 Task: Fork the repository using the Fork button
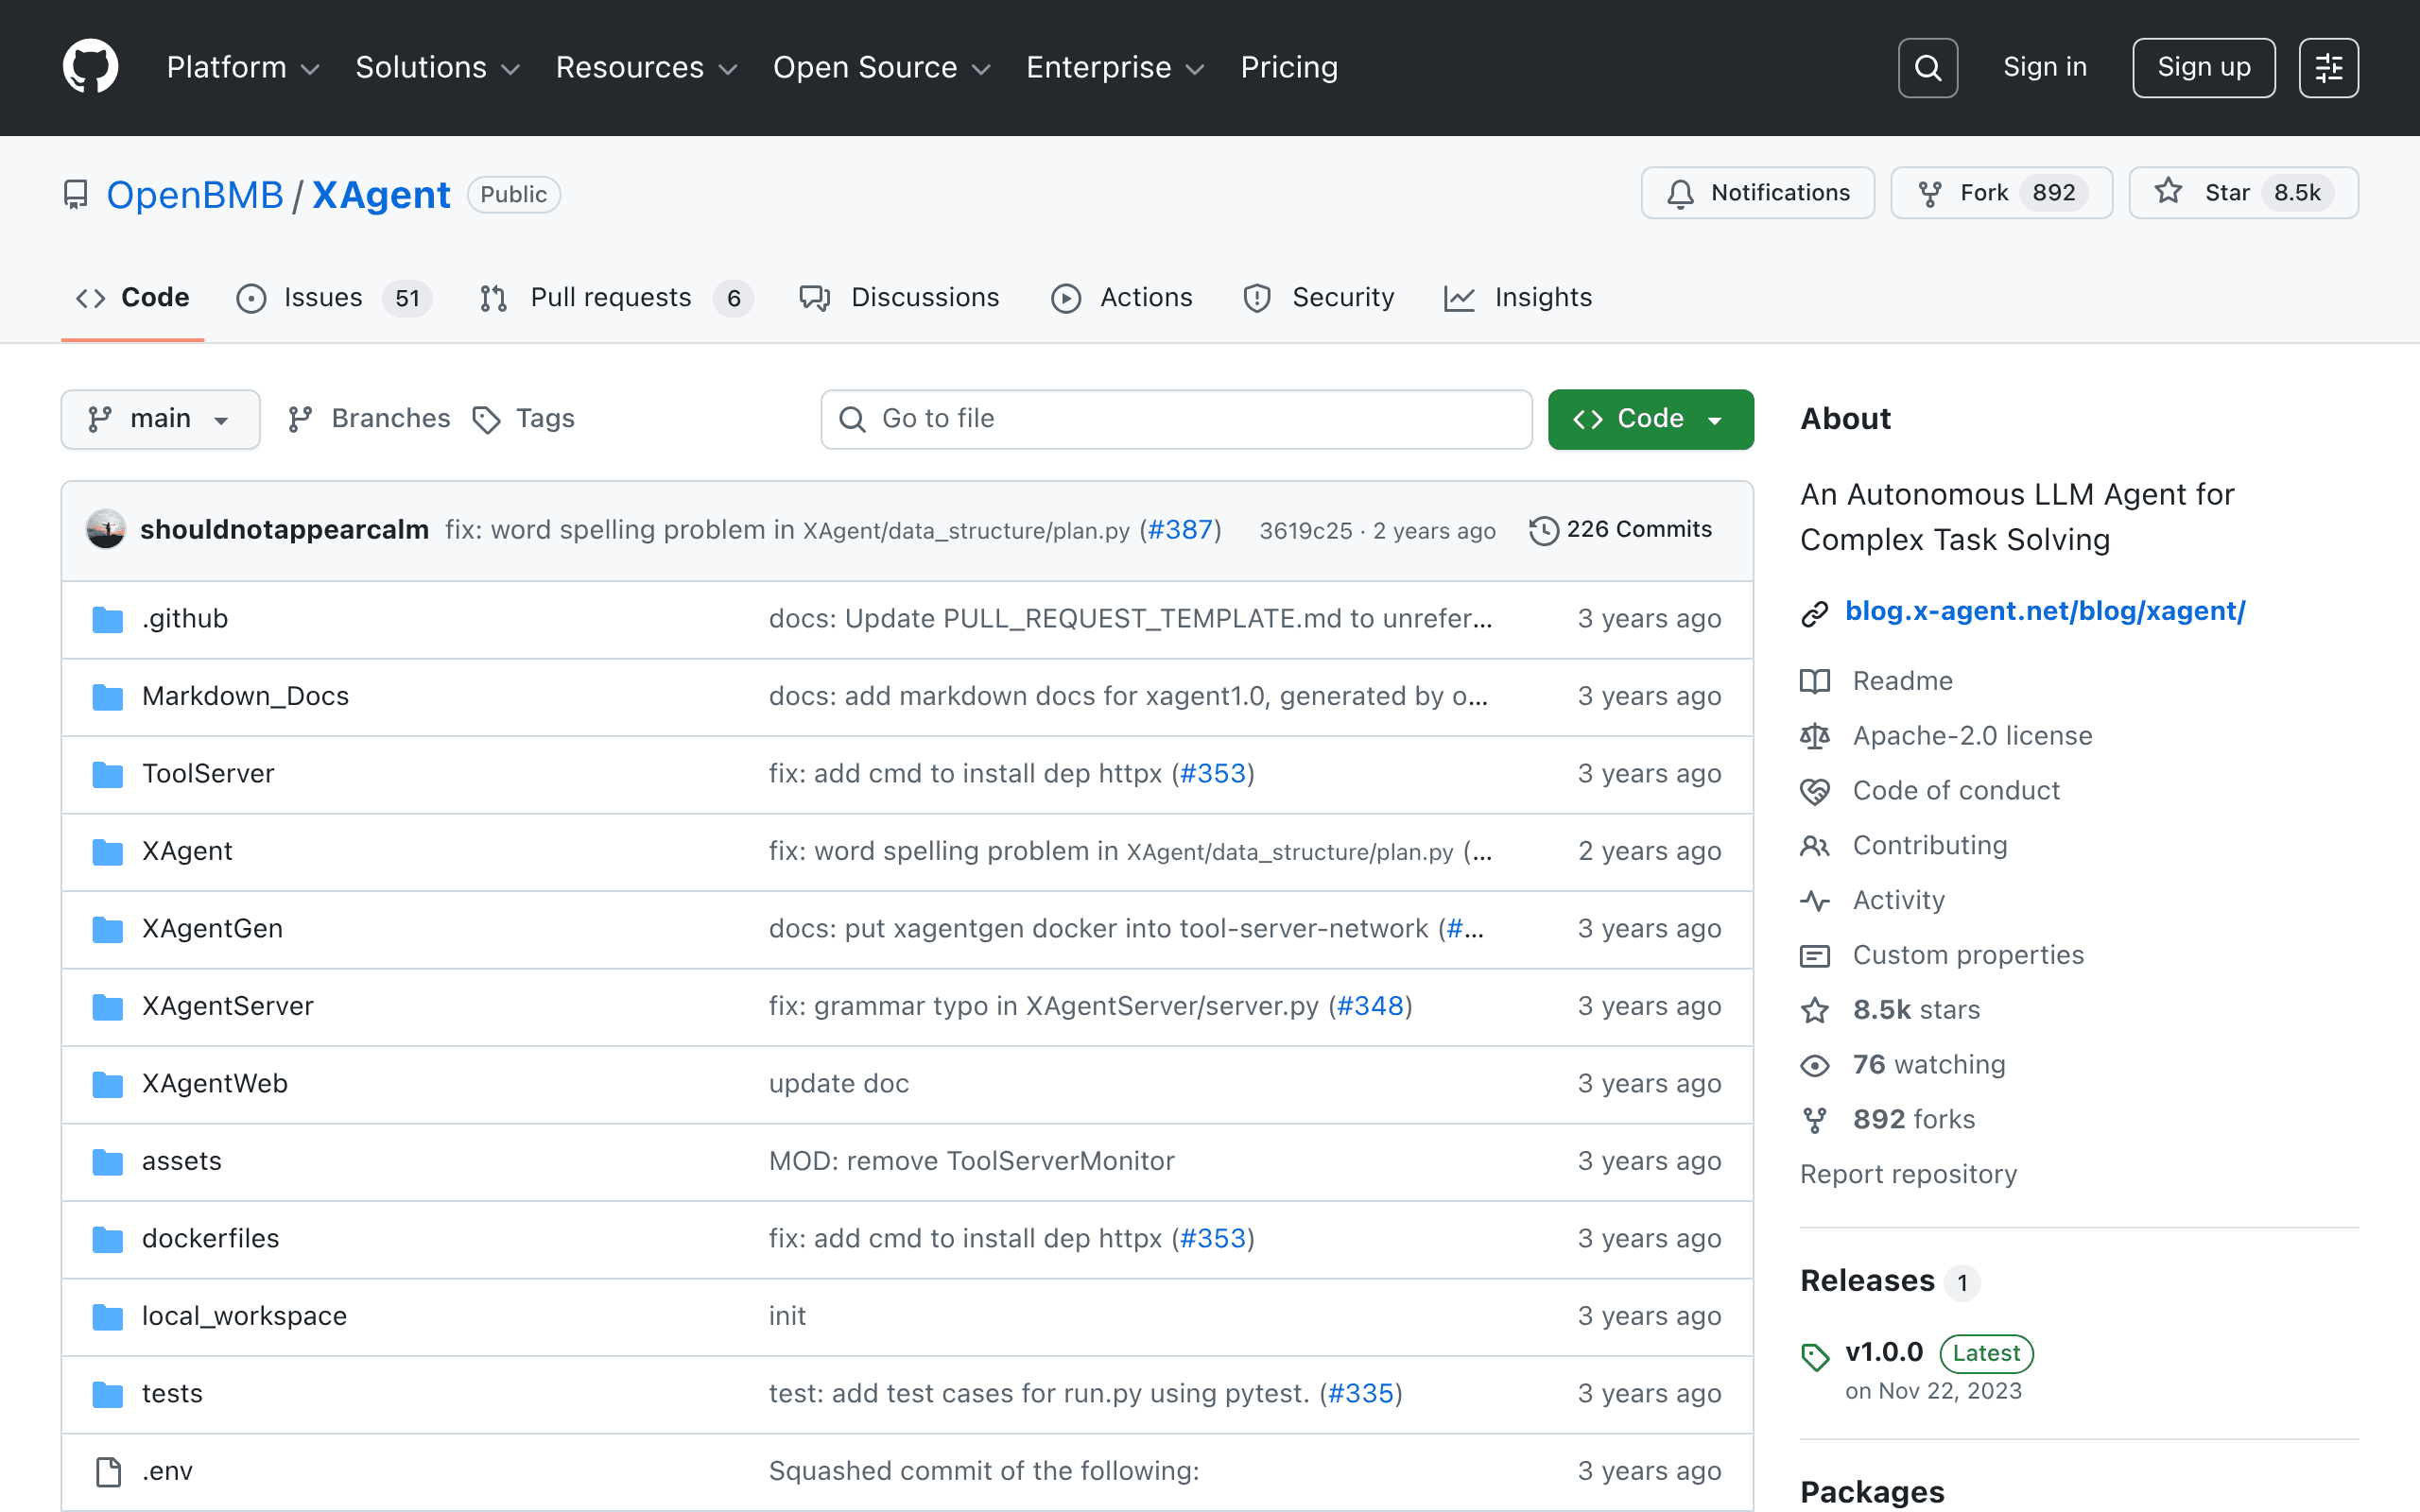(x=2001, y=193)
